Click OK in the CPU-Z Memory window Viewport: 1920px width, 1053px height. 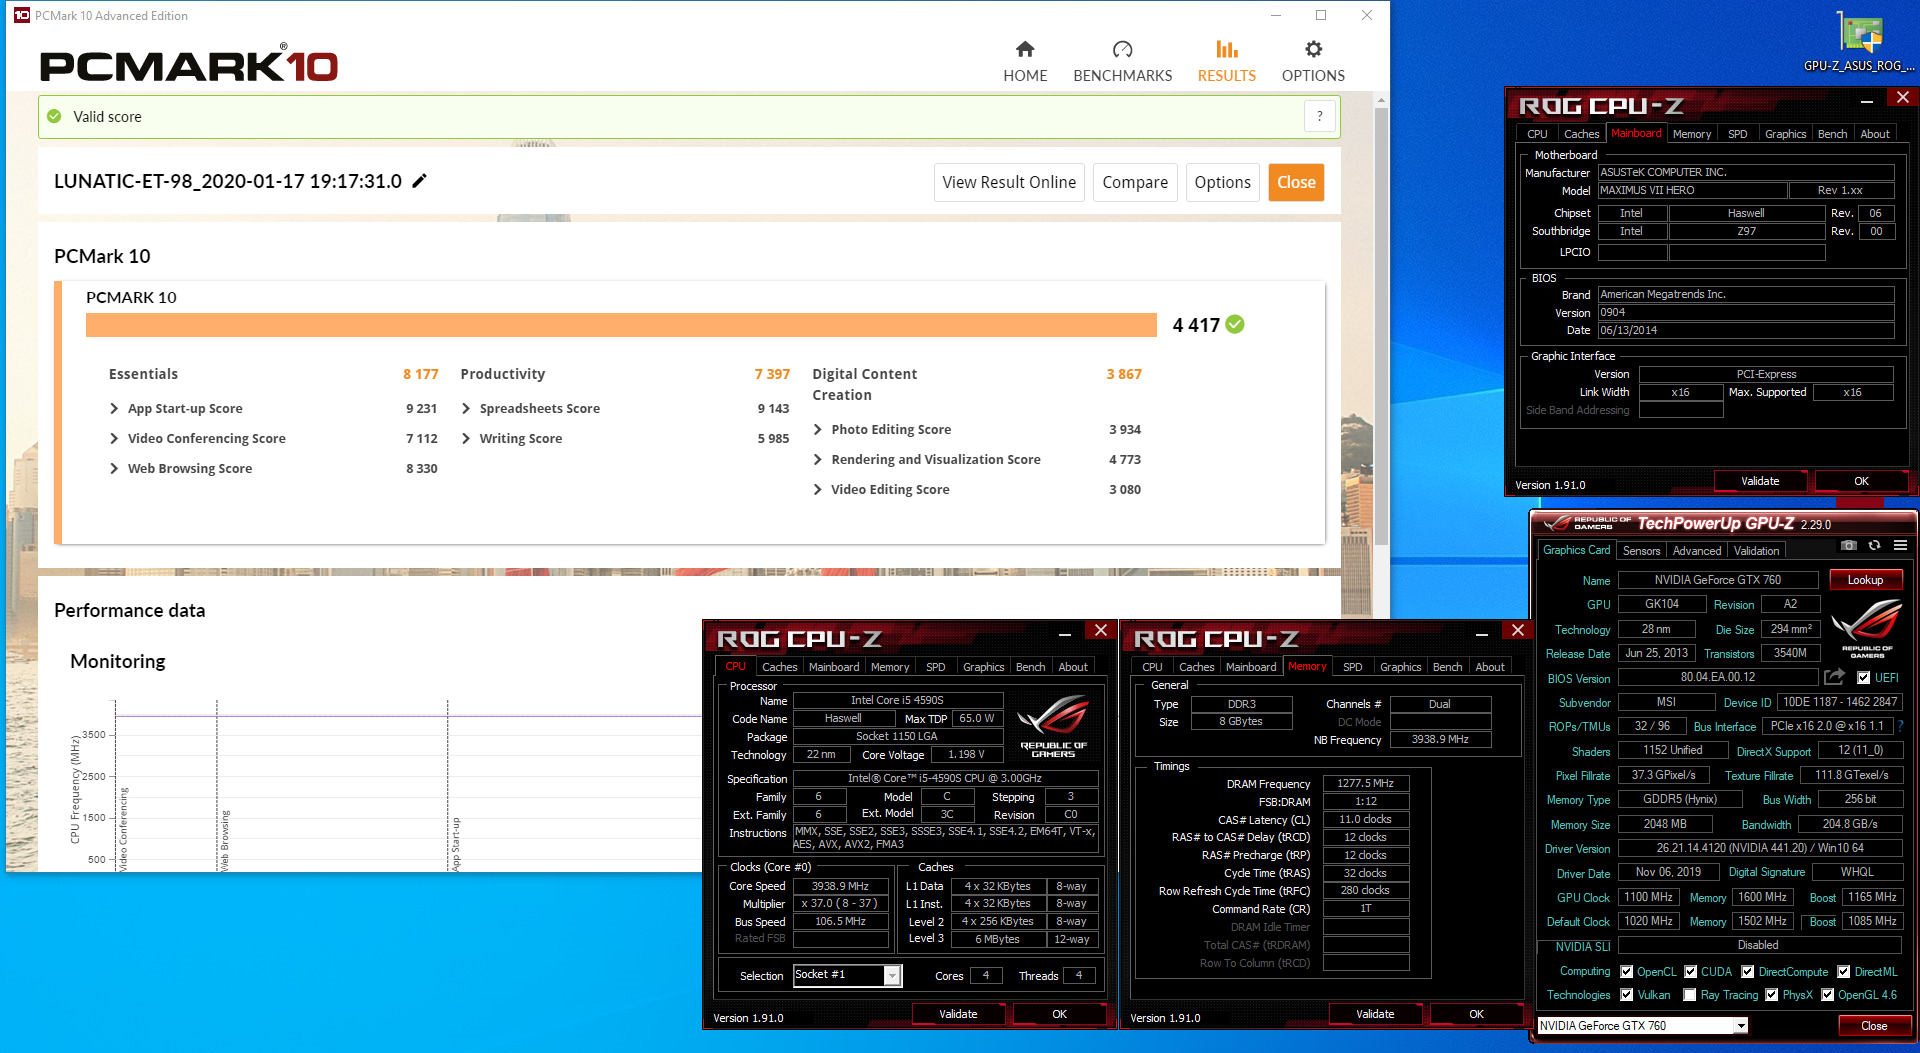1476,1014
